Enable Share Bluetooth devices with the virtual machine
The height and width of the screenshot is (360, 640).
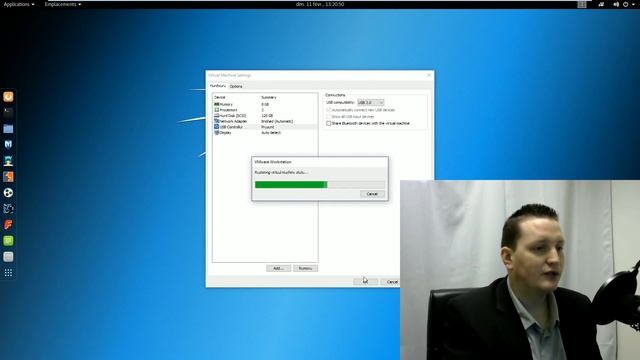(329, 123)
